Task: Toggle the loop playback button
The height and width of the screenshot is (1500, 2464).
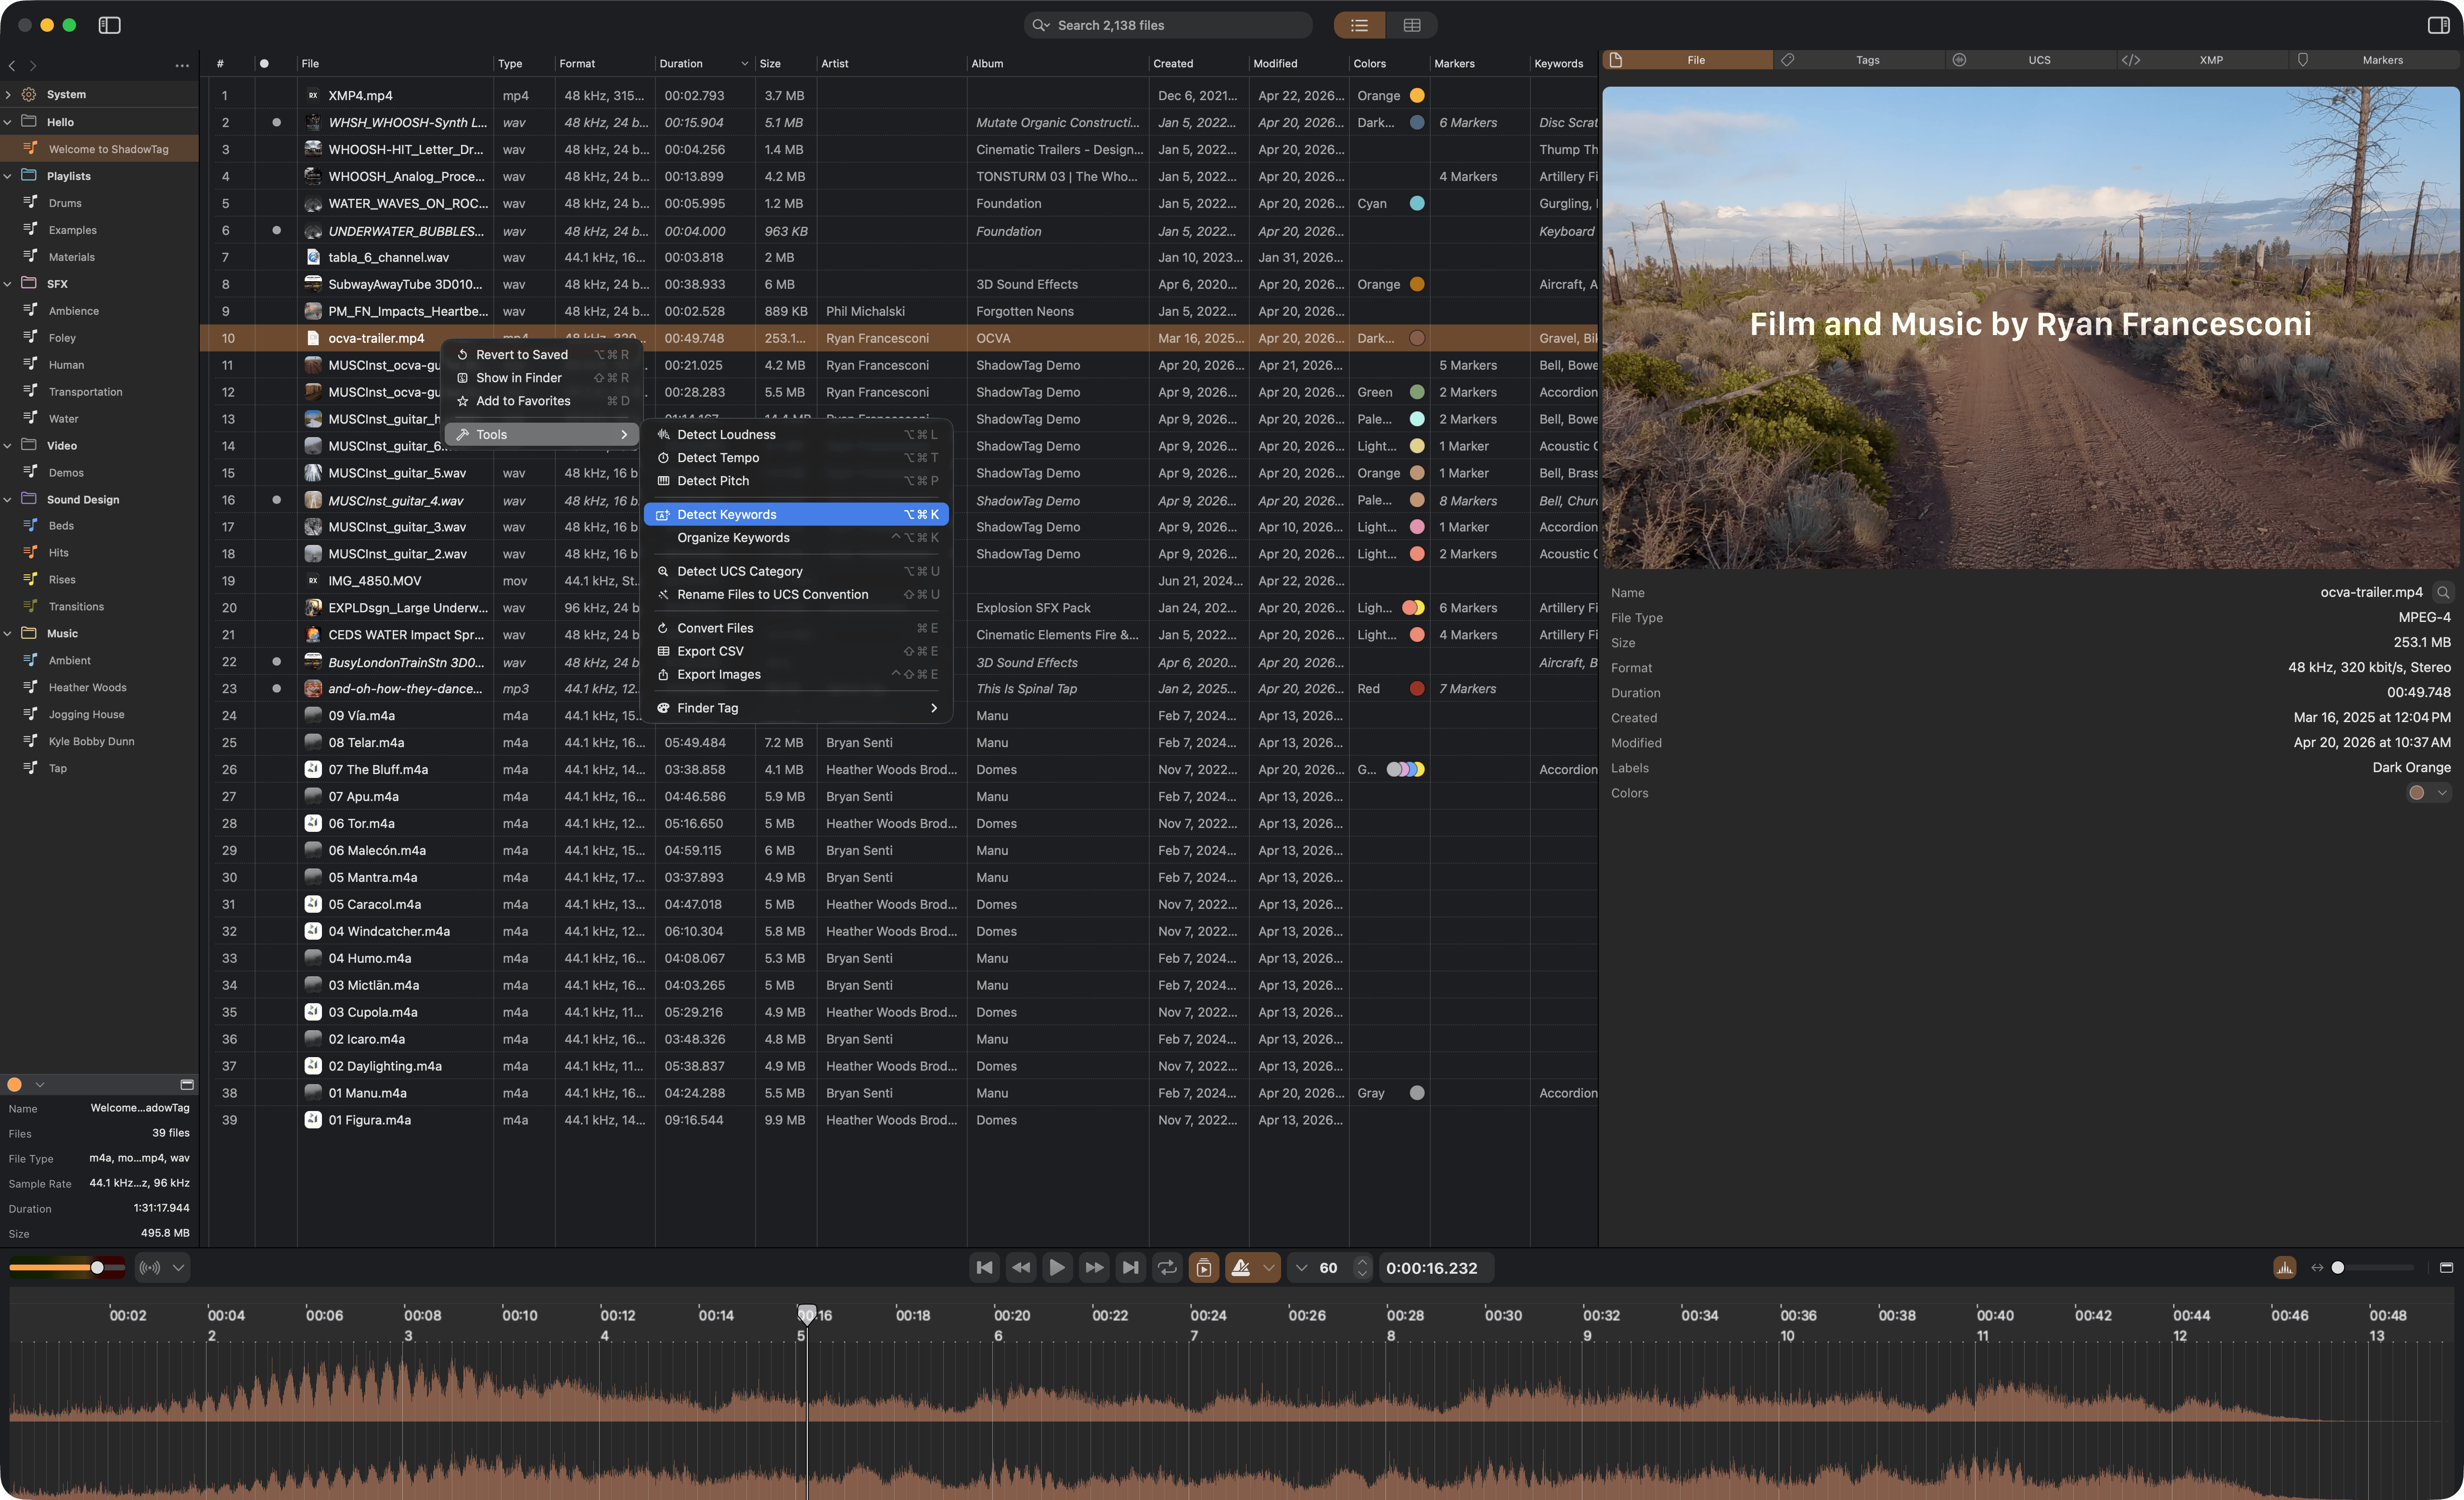Action: tap(1167, 1268)
